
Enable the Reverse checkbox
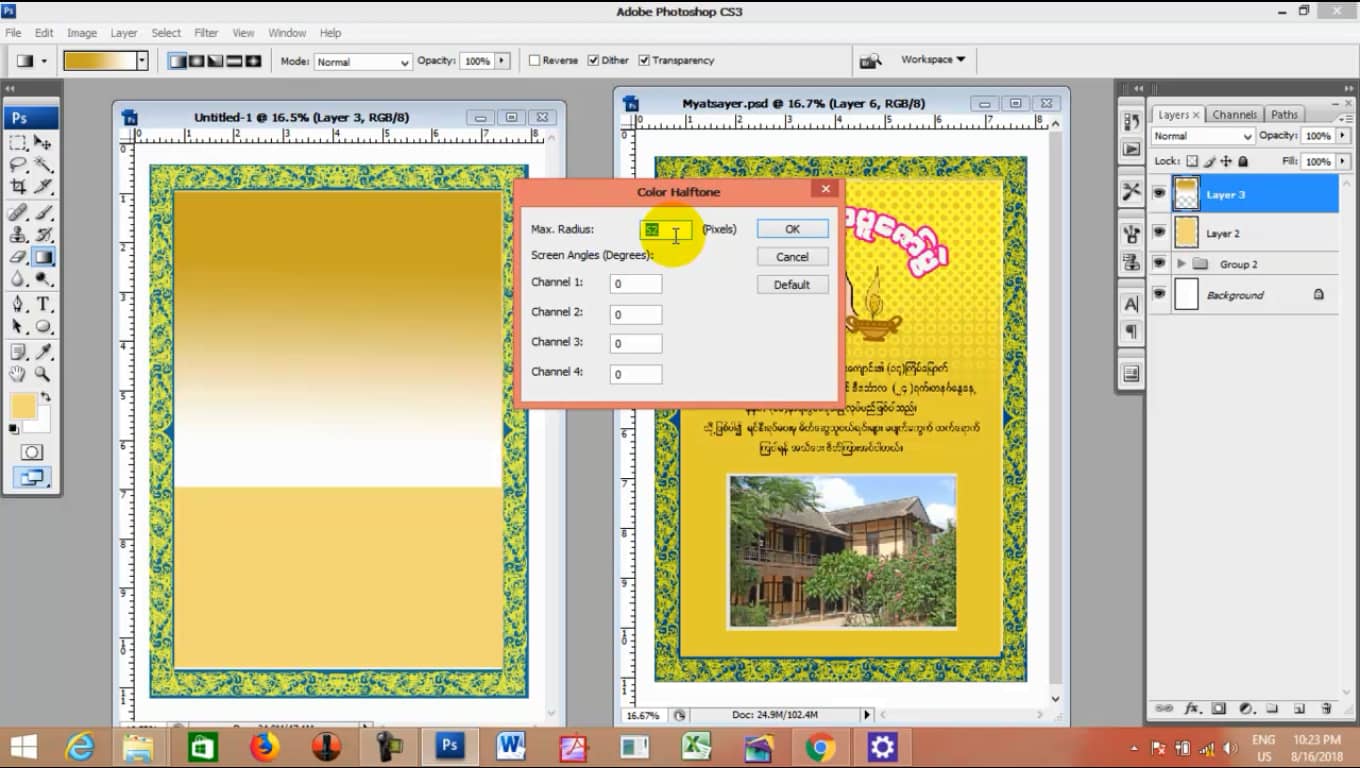(534, 60)
